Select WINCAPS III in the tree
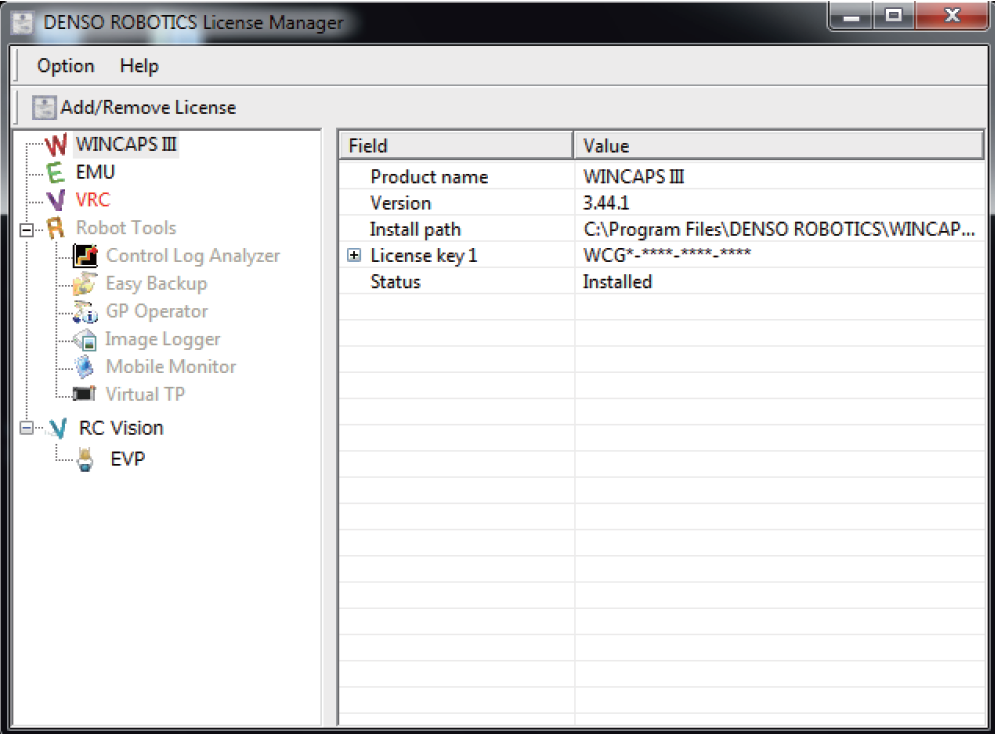 [126, 145]
